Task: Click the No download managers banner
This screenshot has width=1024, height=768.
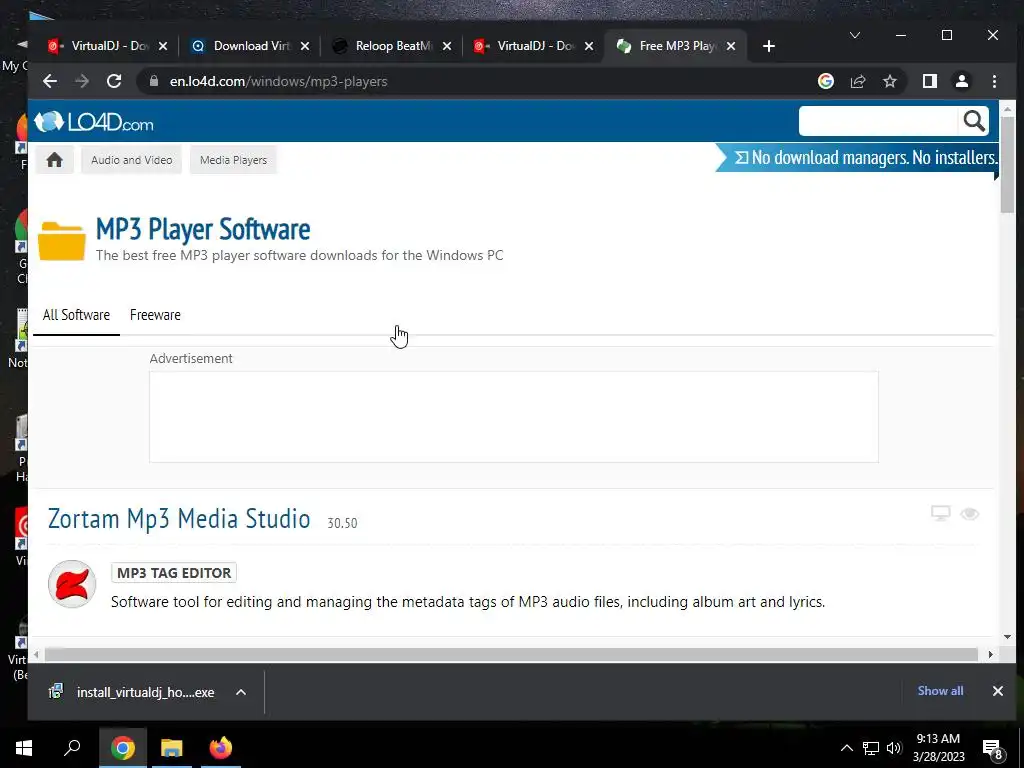Action: 857,157
